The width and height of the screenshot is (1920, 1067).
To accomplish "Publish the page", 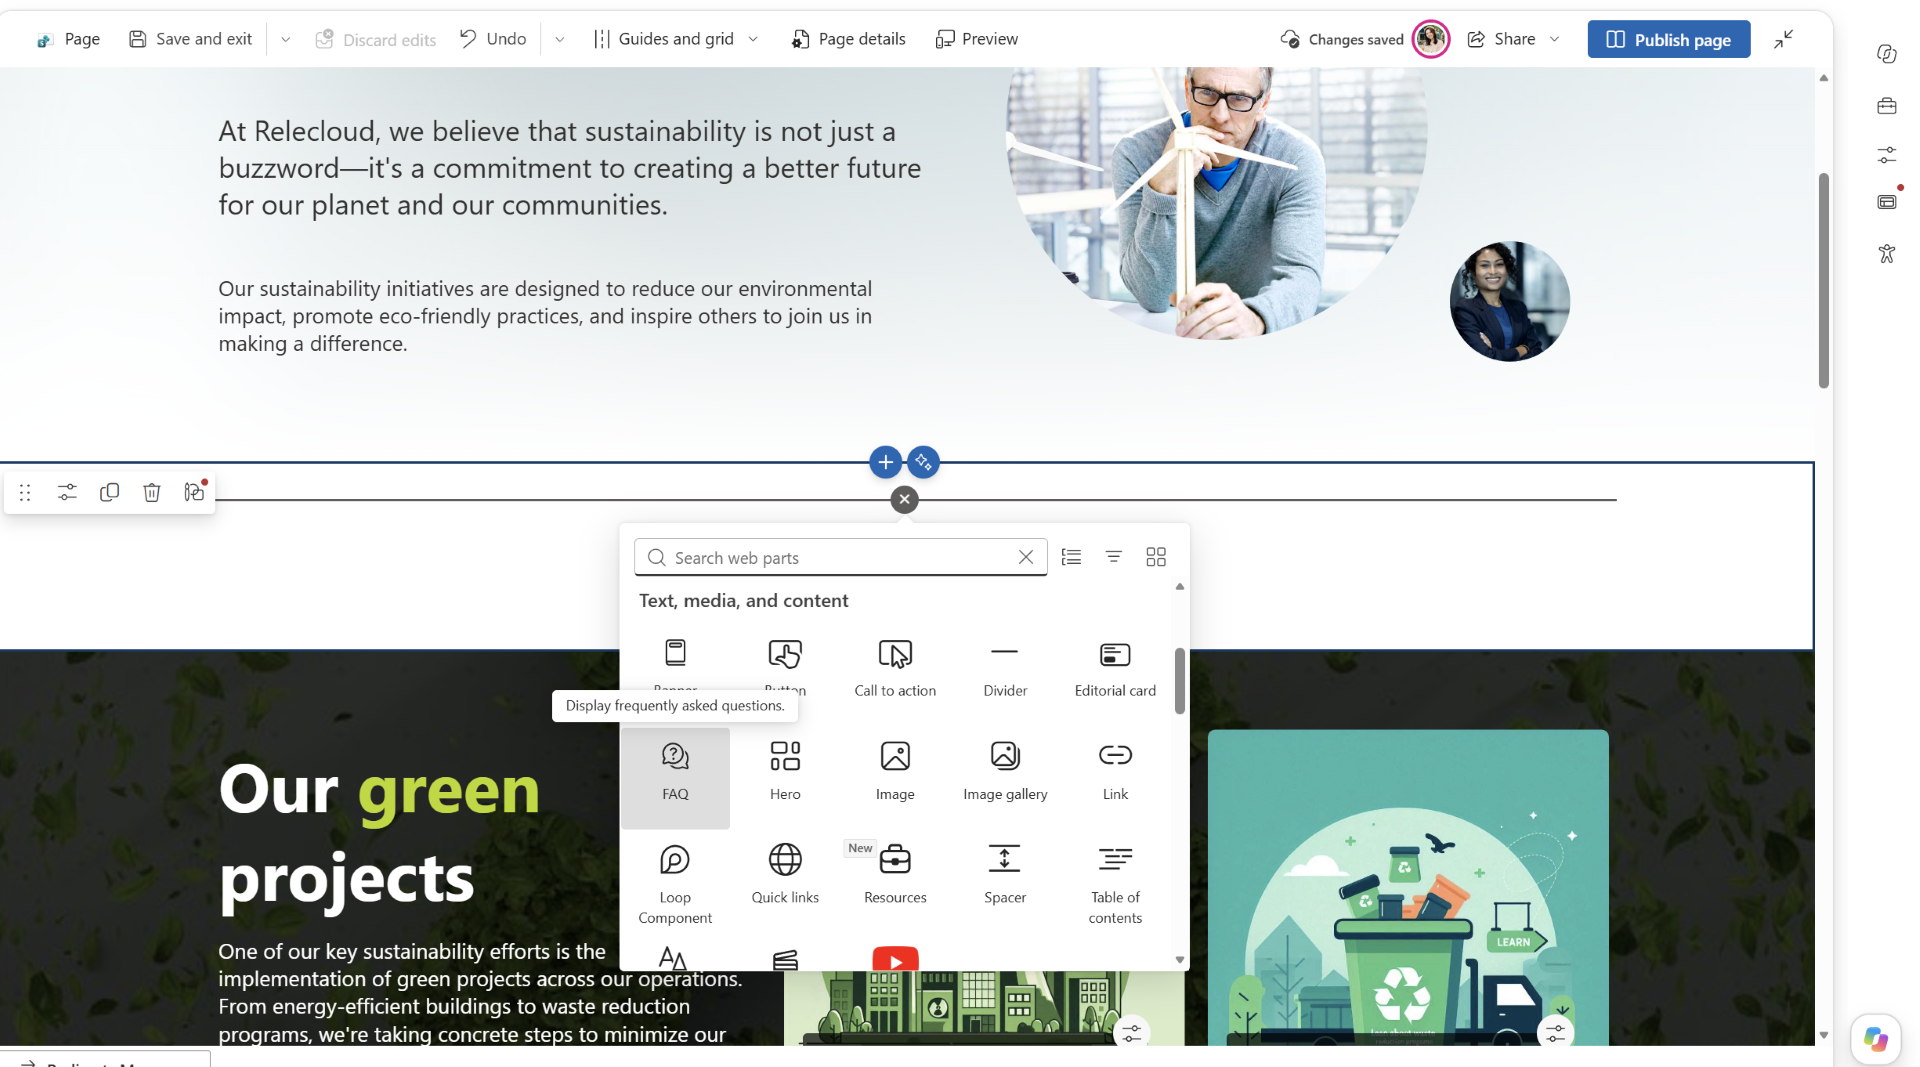I will click(1669, 39).
